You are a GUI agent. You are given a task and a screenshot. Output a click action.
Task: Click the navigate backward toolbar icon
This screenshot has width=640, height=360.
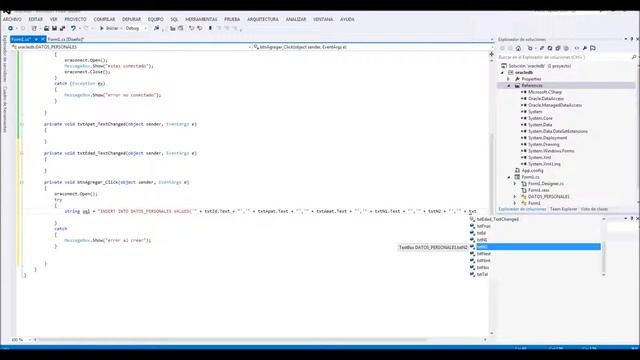pyautogui.click(x=11, y=28)
